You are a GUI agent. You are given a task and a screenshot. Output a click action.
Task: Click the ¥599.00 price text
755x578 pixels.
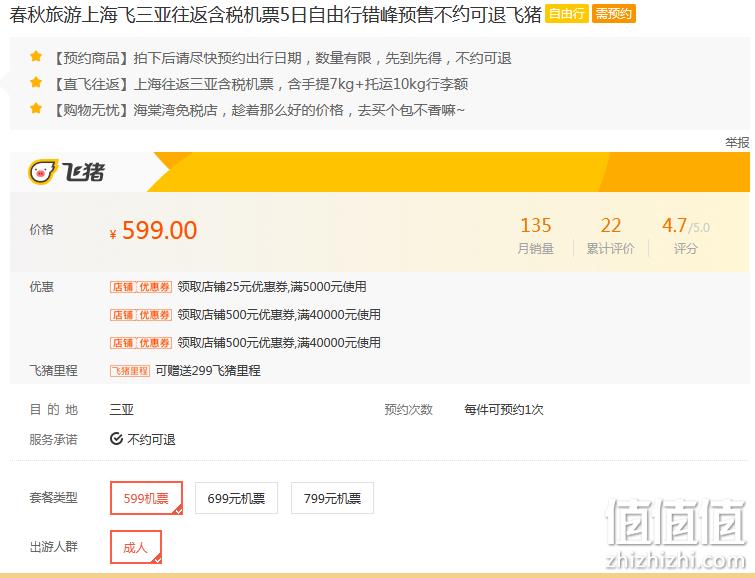point(153,230)
